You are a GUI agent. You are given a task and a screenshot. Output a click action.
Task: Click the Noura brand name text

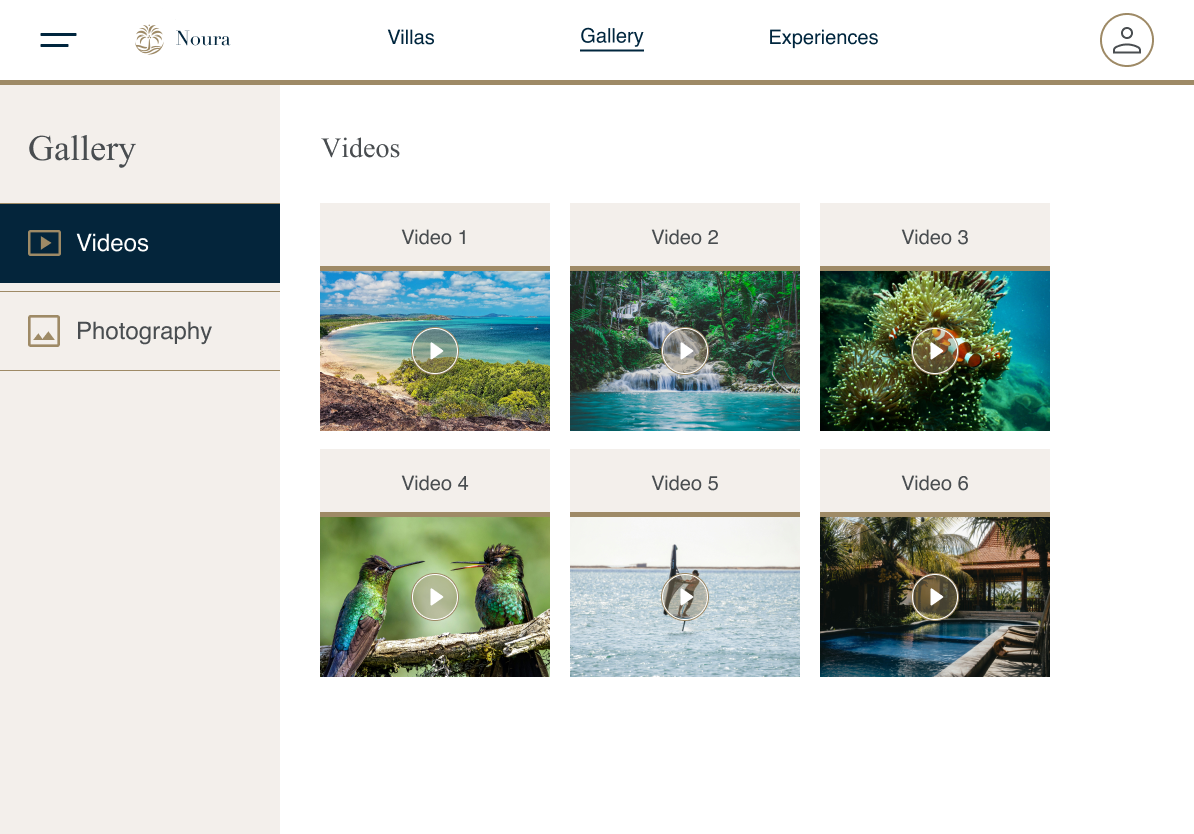tap(203, 39)
